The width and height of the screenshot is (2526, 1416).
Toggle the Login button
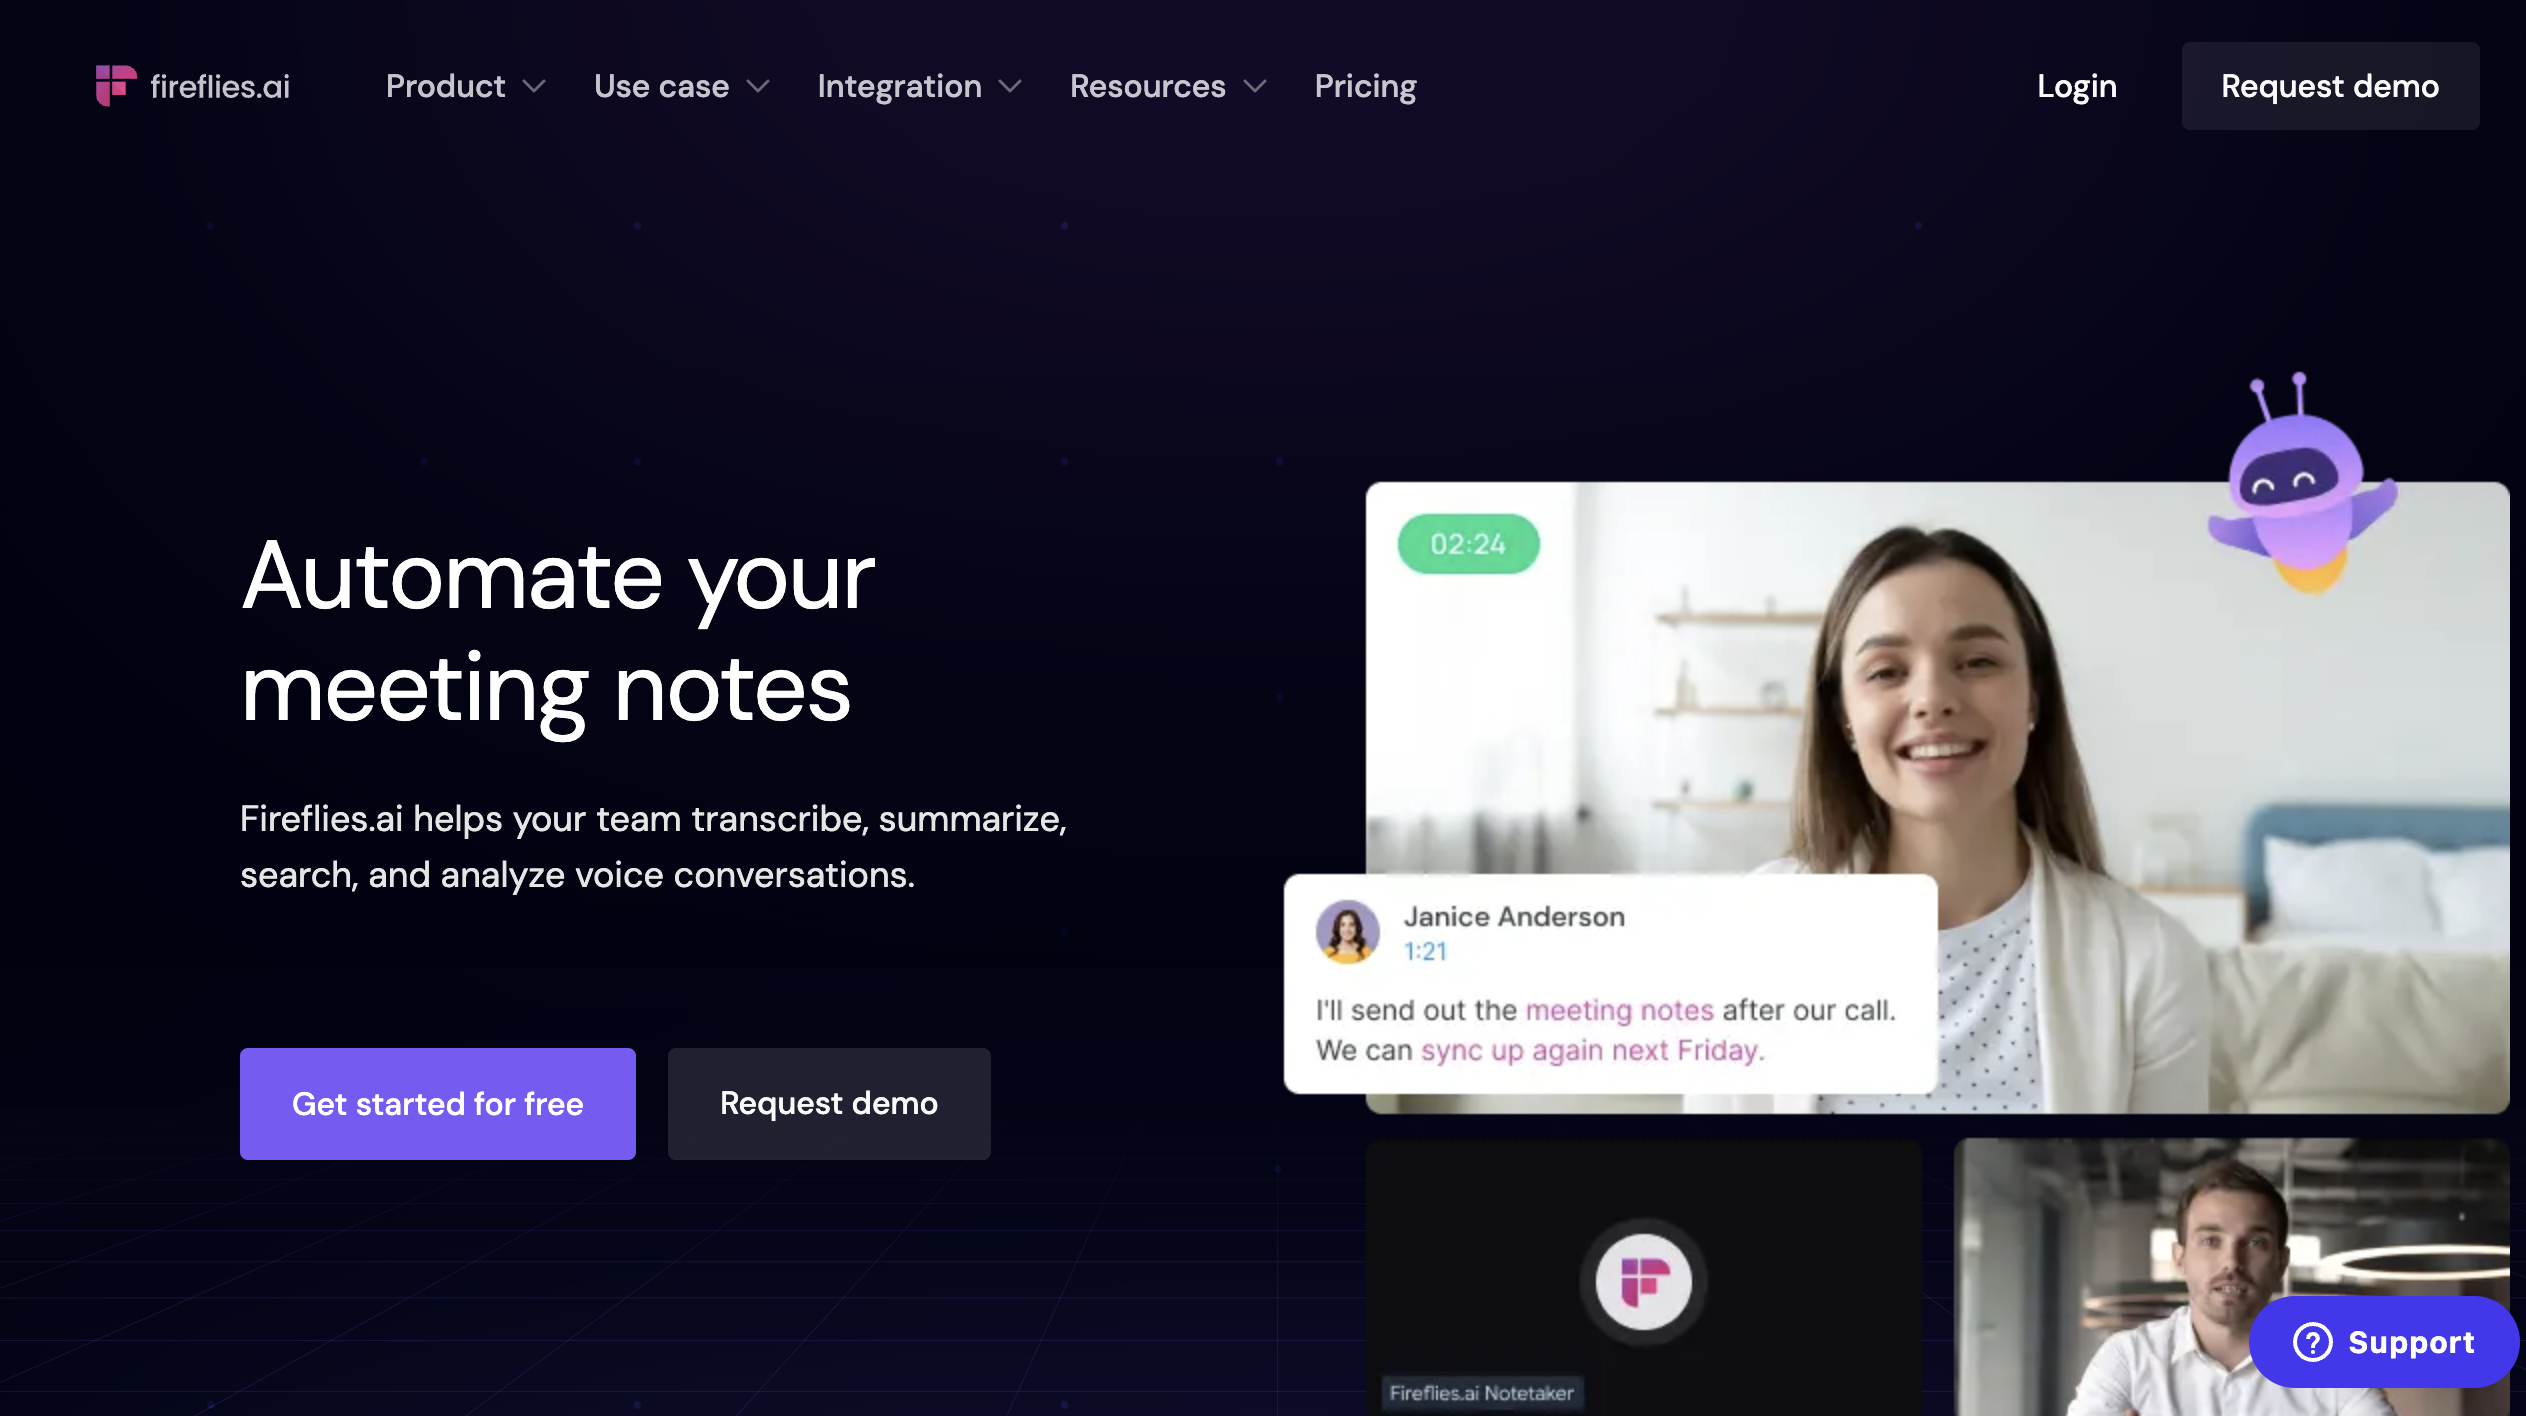[x=2077, y=85]
